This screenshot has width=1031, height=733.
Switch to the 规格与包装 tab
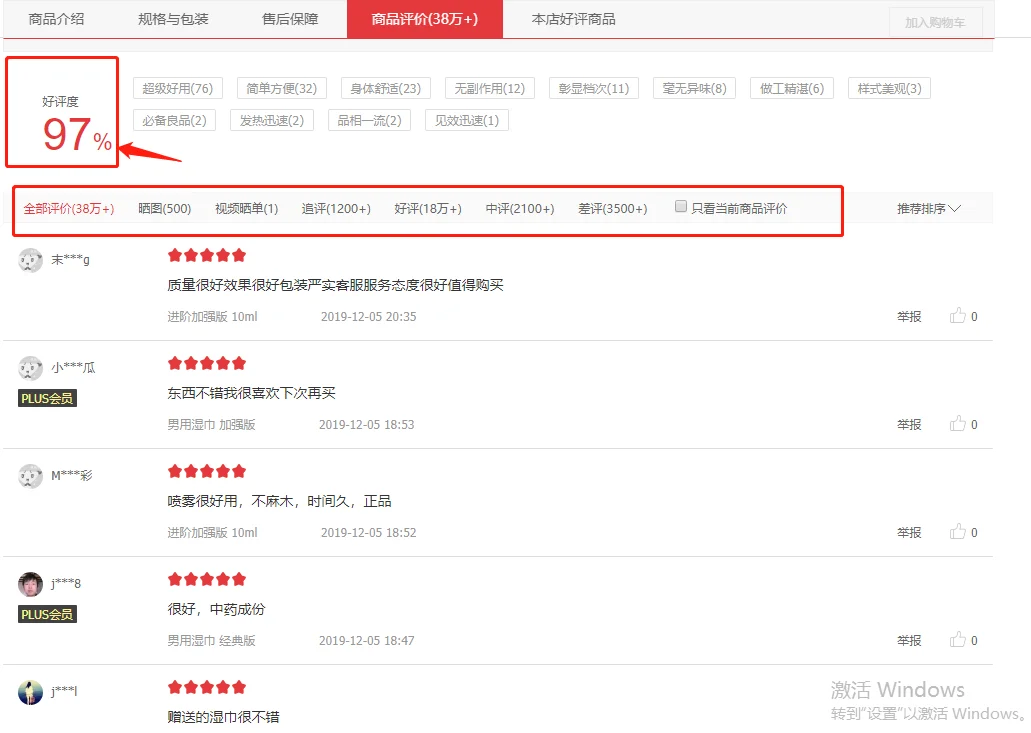[x=173, y=19]
